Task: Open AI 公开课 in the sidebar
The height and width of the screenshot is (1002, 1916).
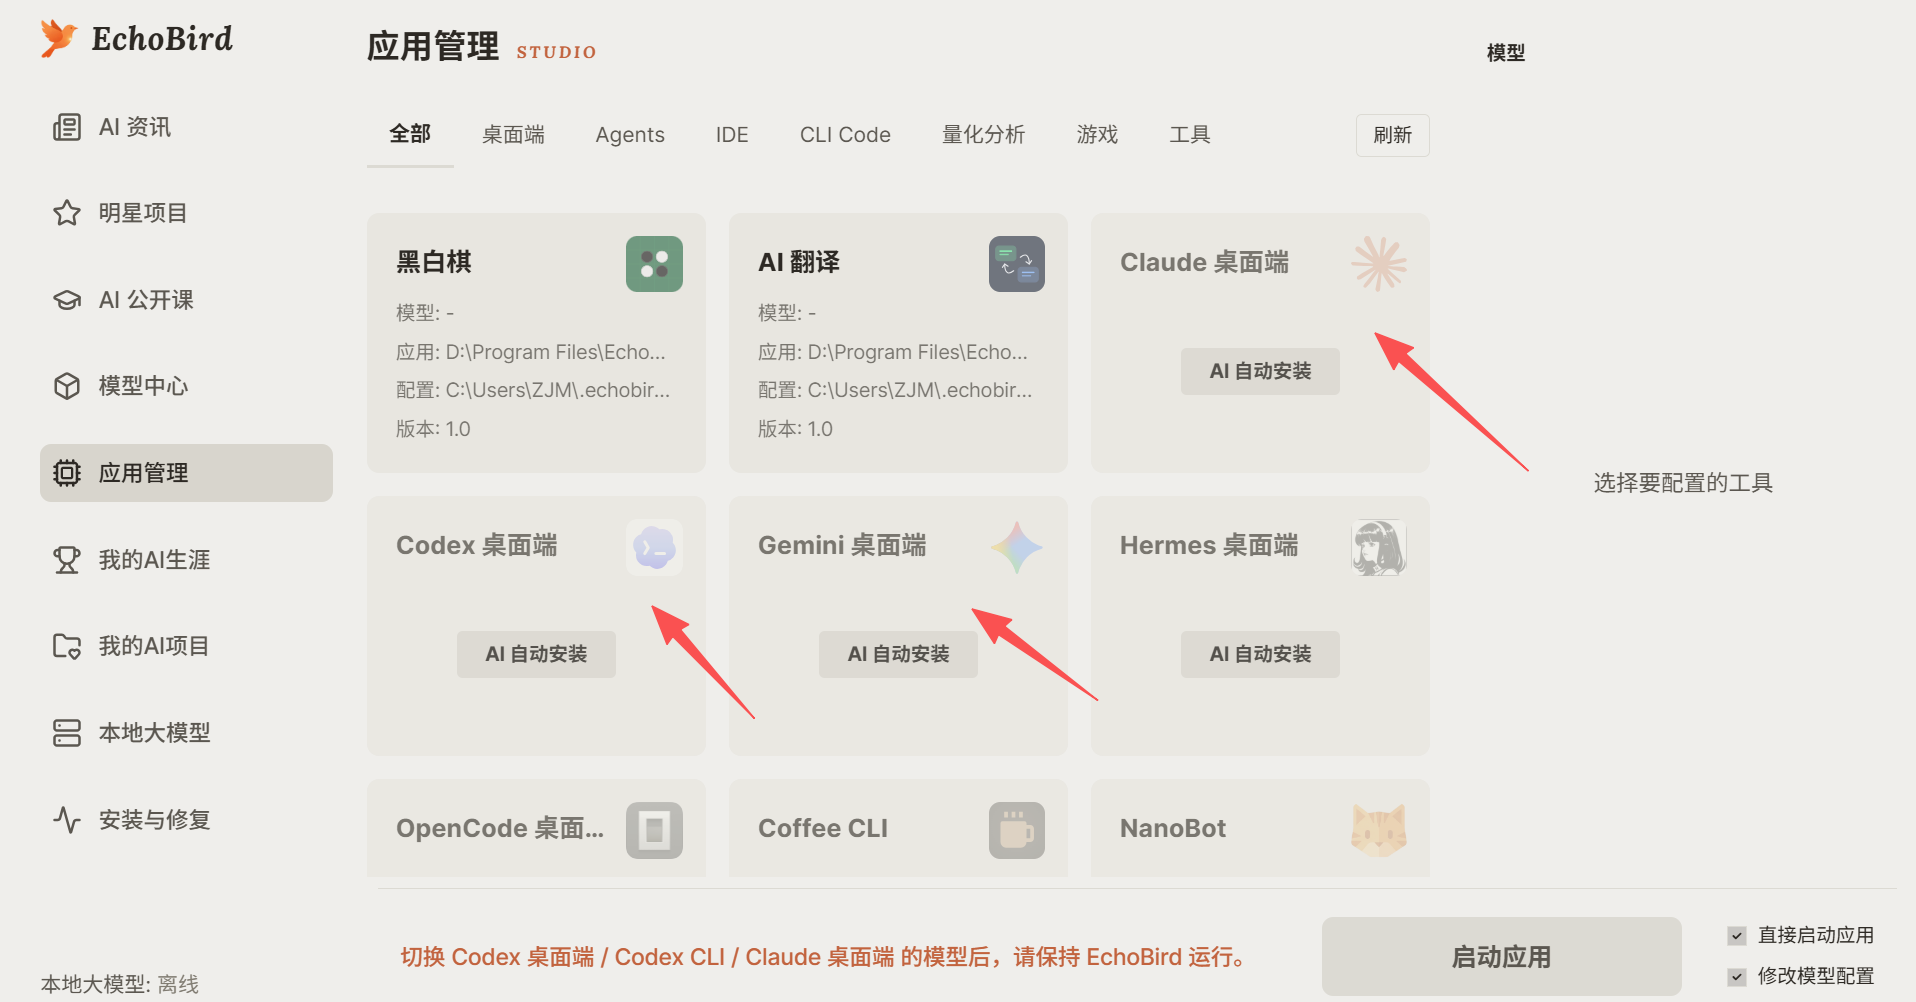Action: [x=186, y=300]
